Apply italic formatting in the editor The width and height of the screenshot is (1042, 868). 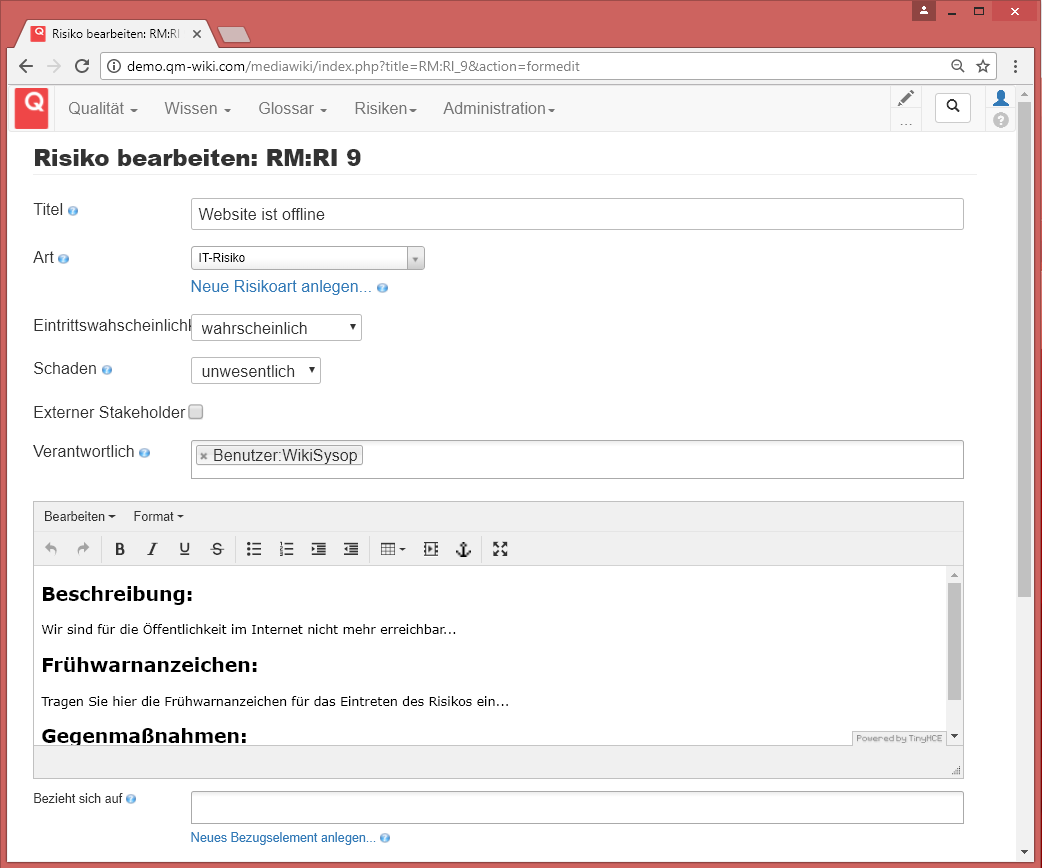(152, 549)
